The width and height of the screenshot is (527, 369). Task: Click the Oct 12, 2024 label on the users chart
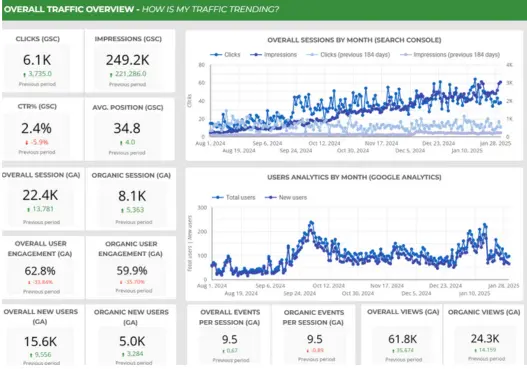tap(328, 286)
